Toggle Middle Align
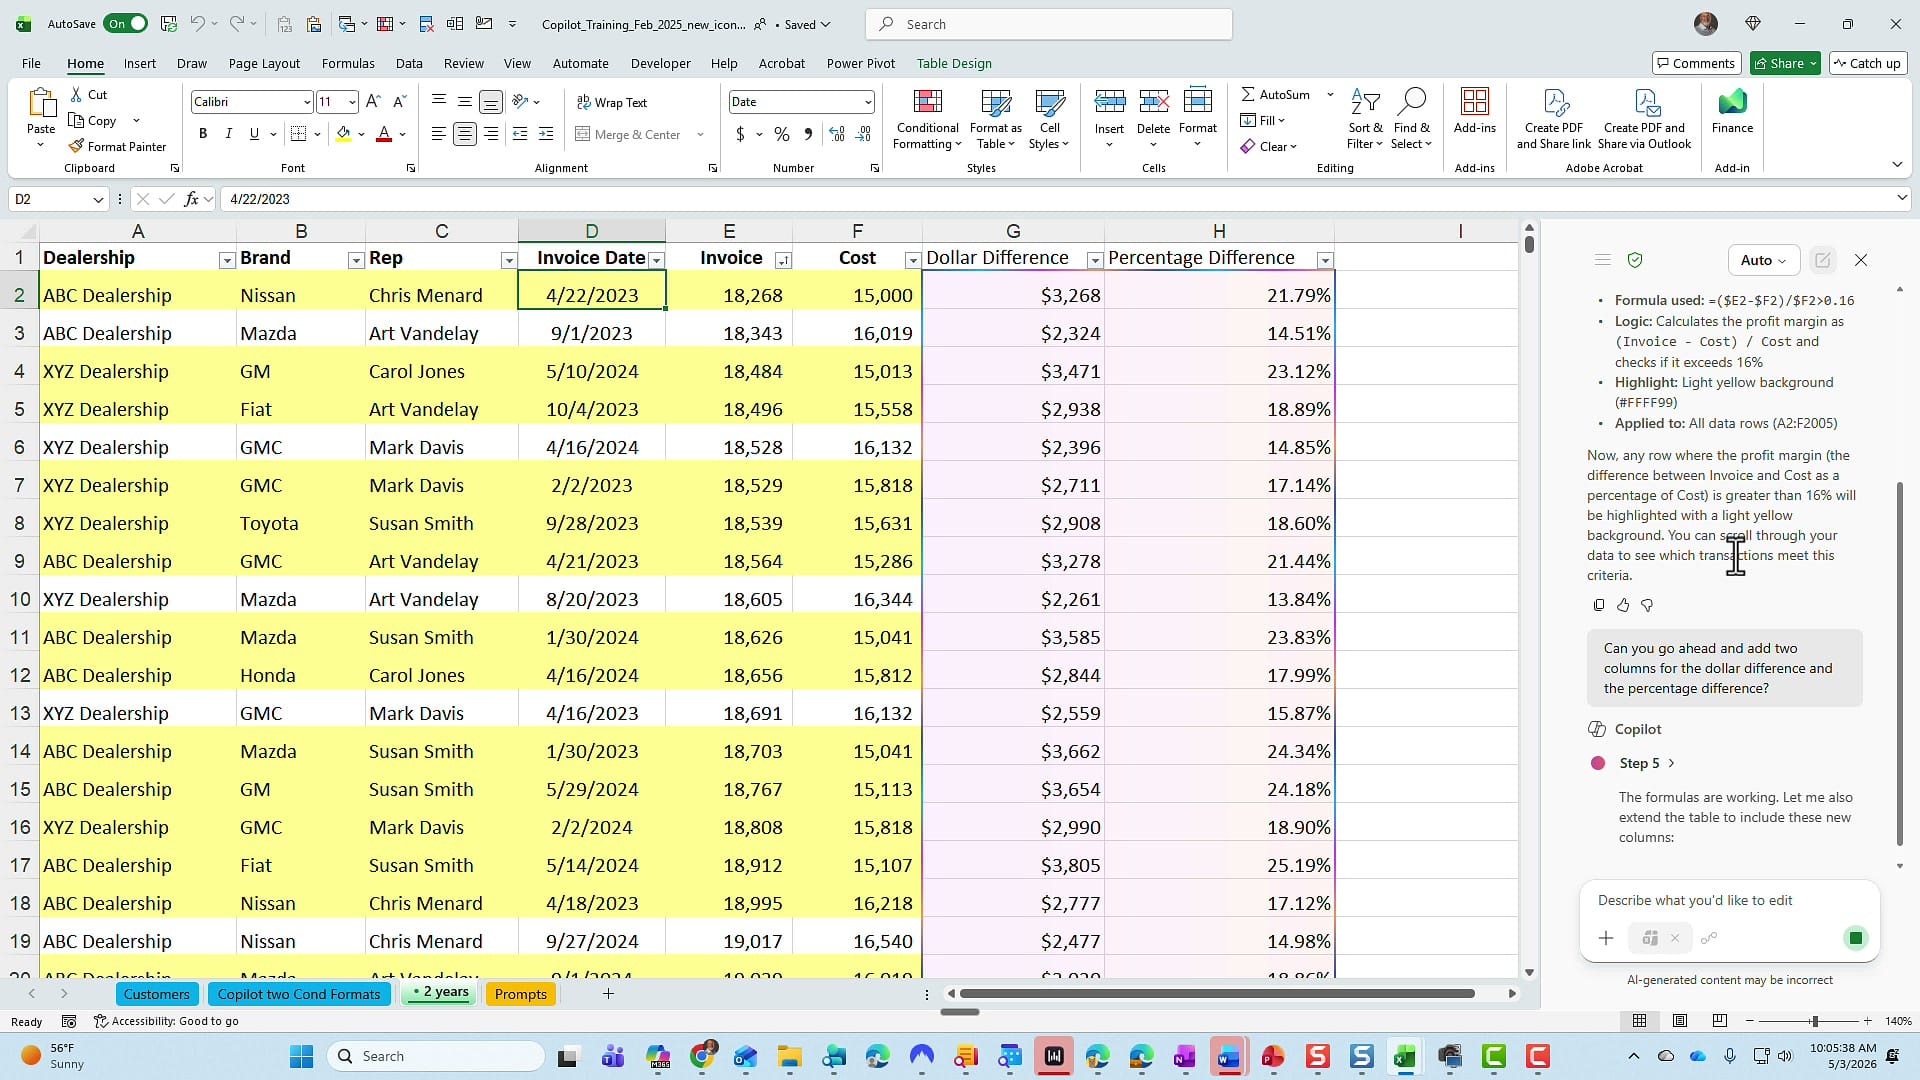Viewport: 1920px width, 1080px height. click(x=465, y=101)
